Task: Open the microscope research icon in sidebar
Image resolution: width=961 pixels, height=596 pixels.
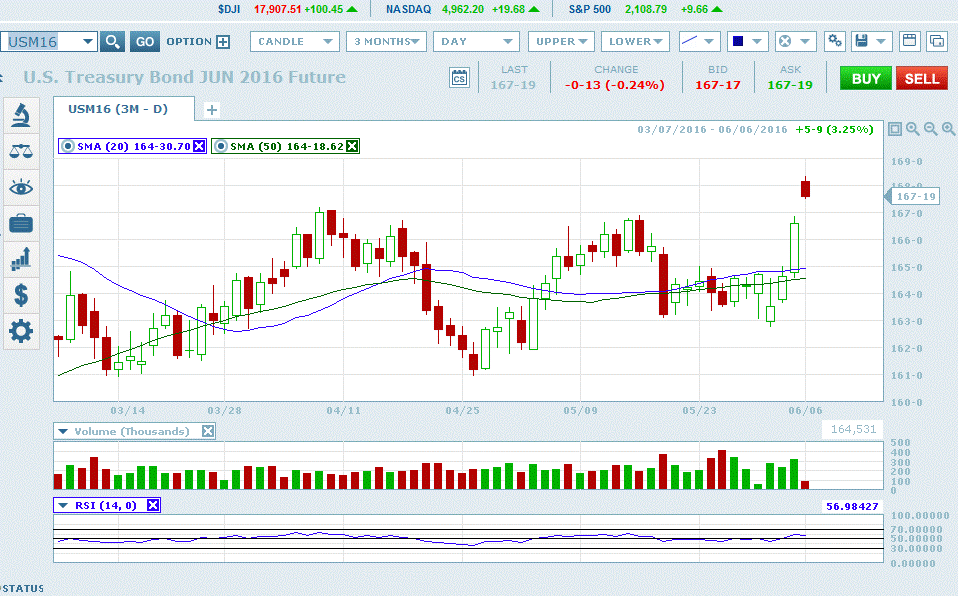Action: tap(20, 115)
